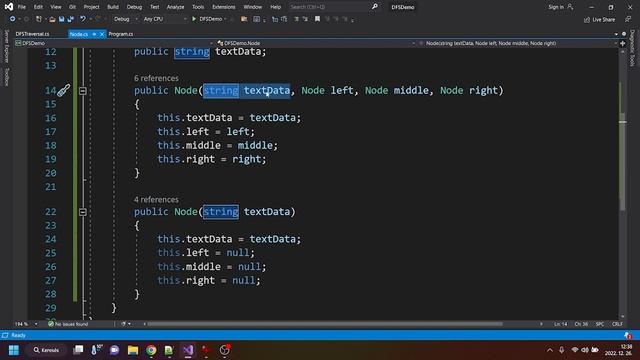This screenshot has height=360, width=640.
Task: Click the taskbar search box
Action: point(46,350)
